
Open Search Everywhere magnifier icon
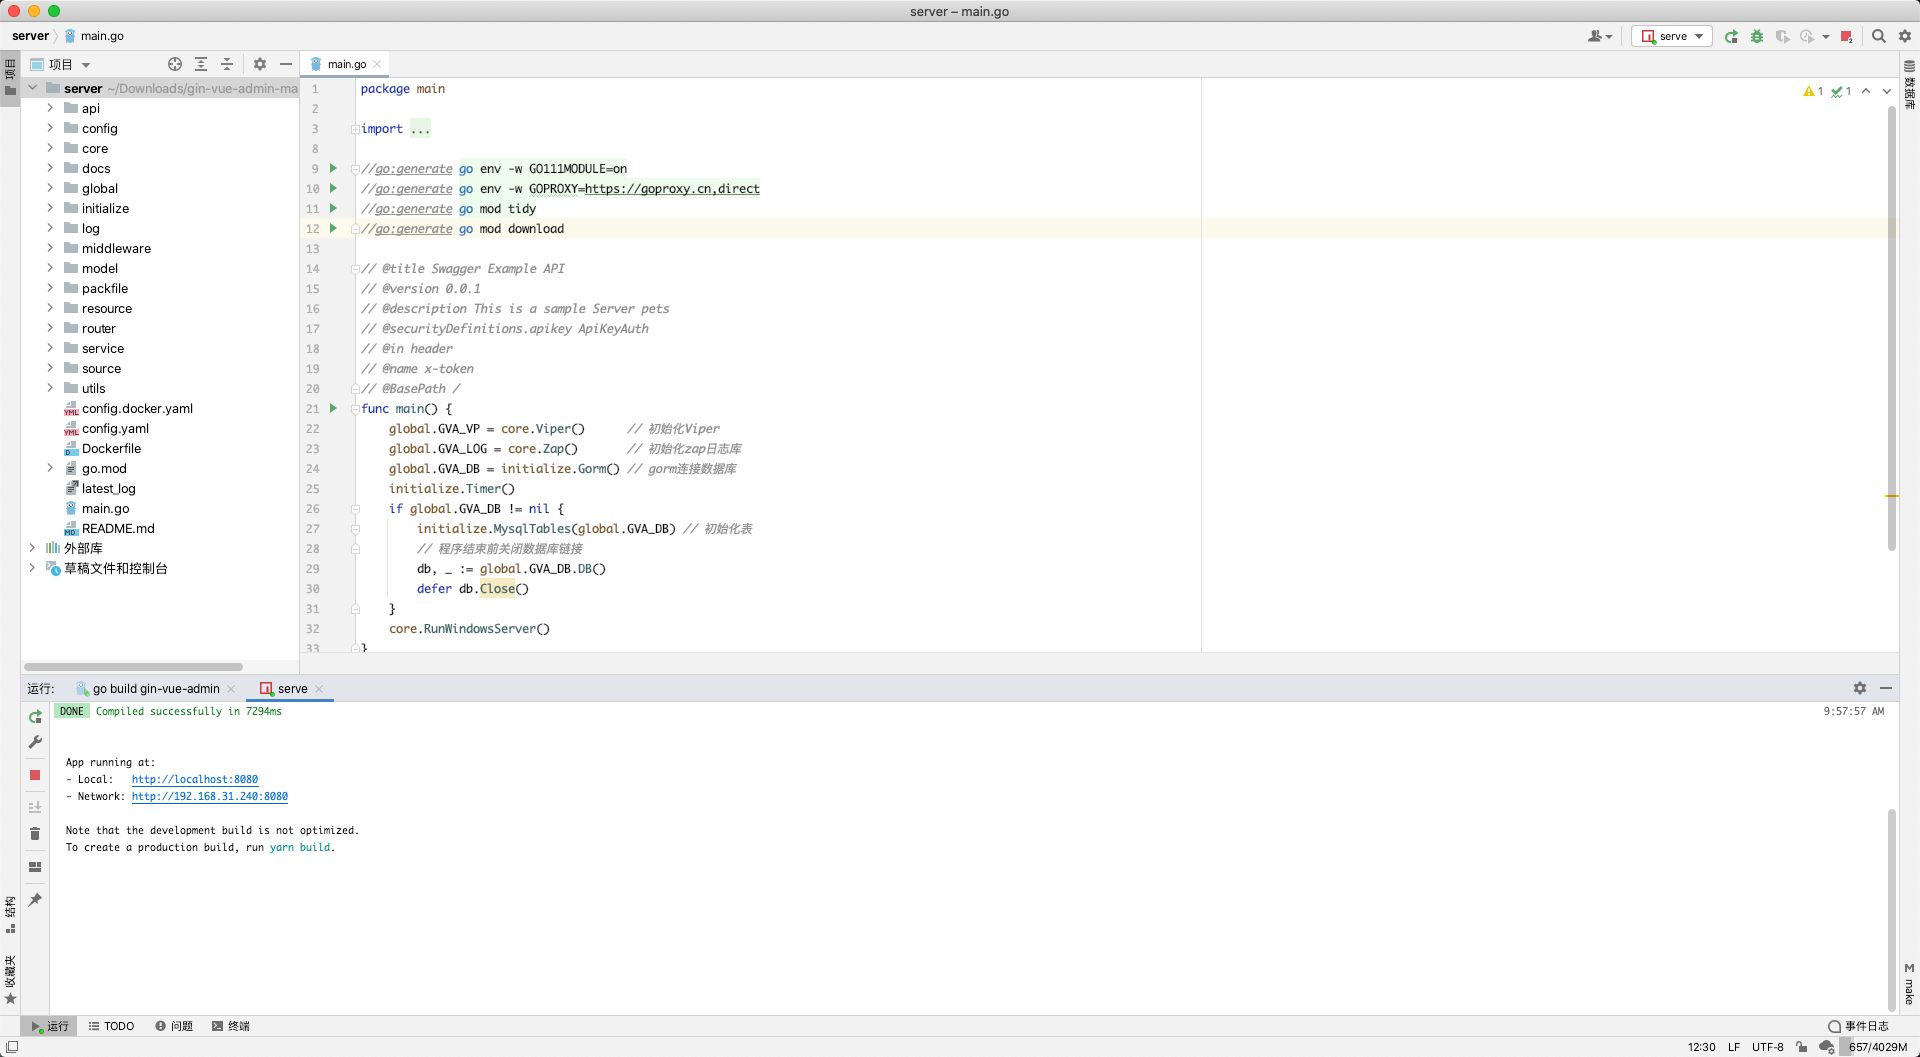1879,36
